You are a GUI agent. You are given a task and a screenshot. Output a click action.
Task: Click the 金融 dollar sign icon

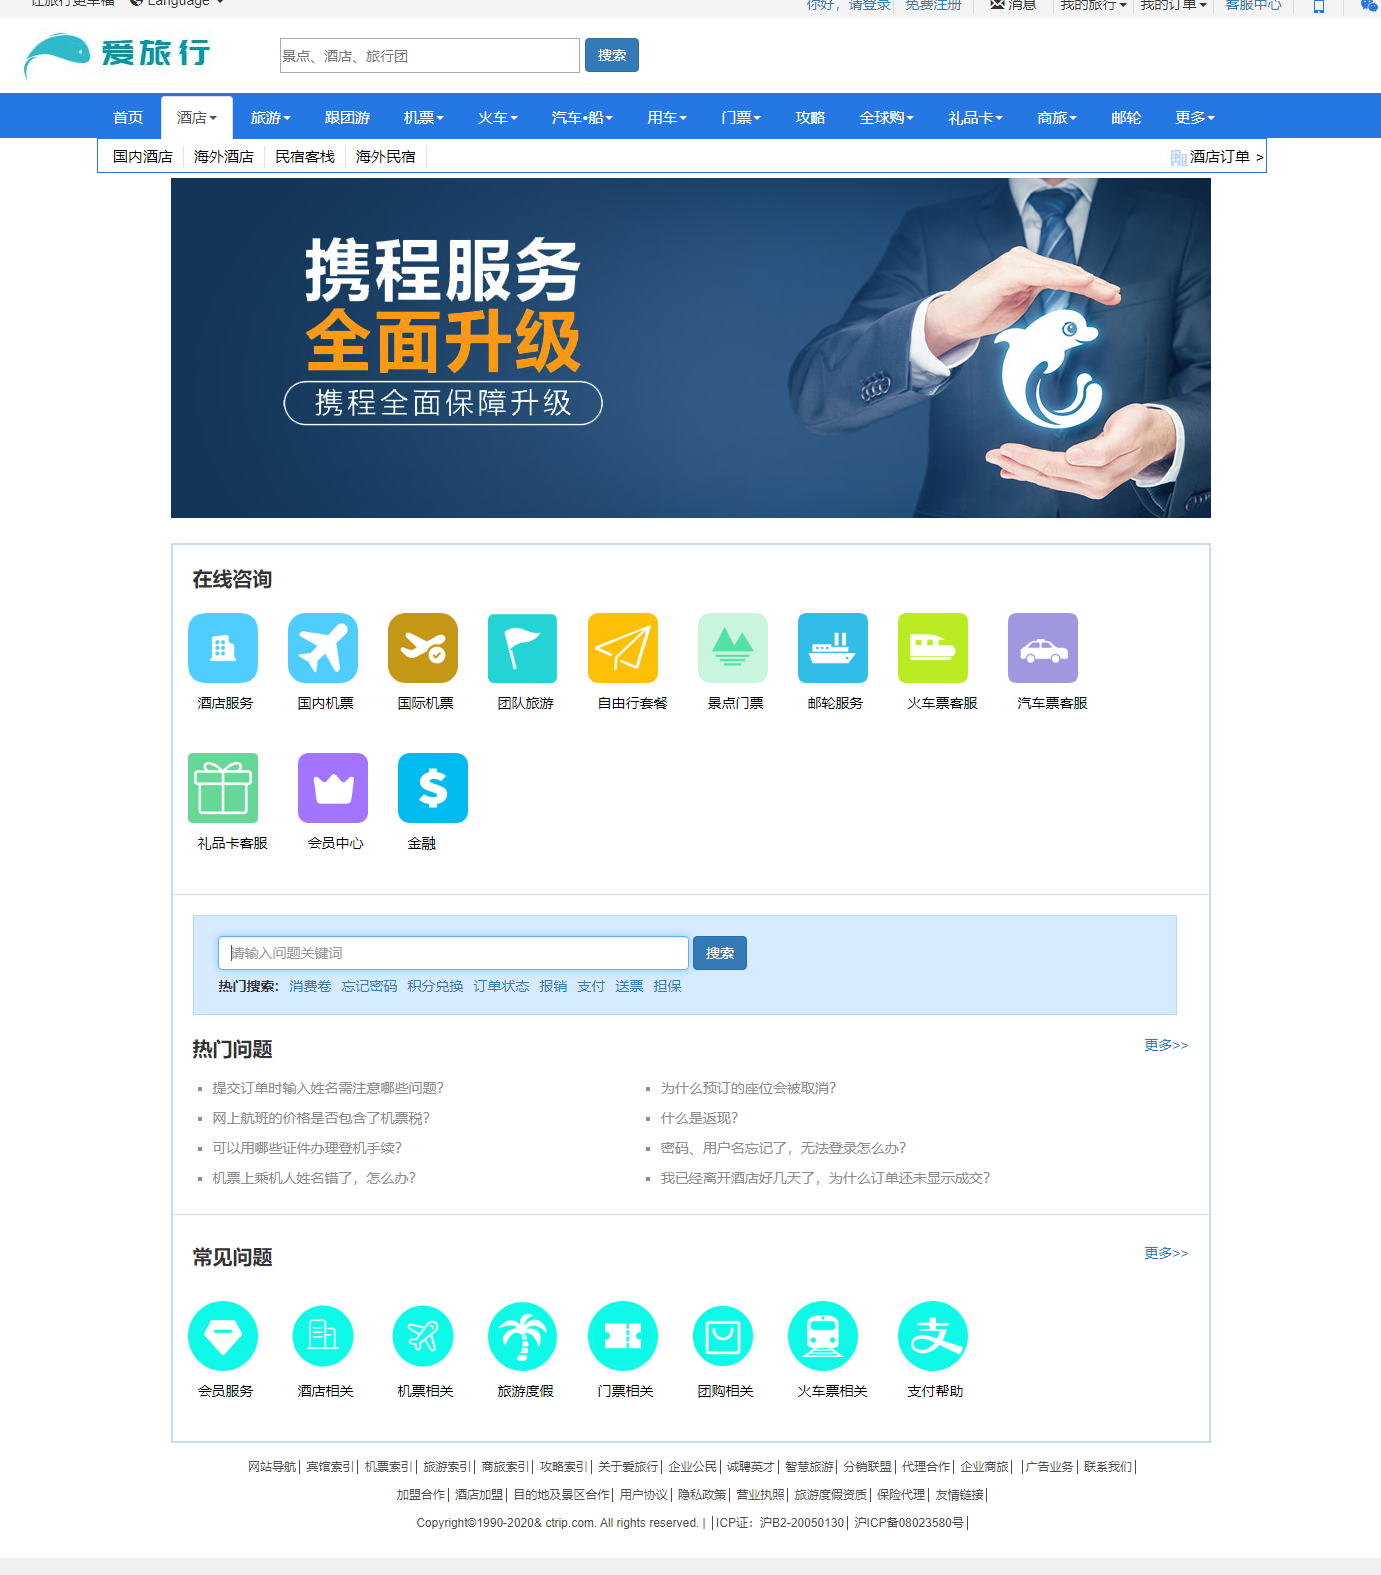point(433,788)
